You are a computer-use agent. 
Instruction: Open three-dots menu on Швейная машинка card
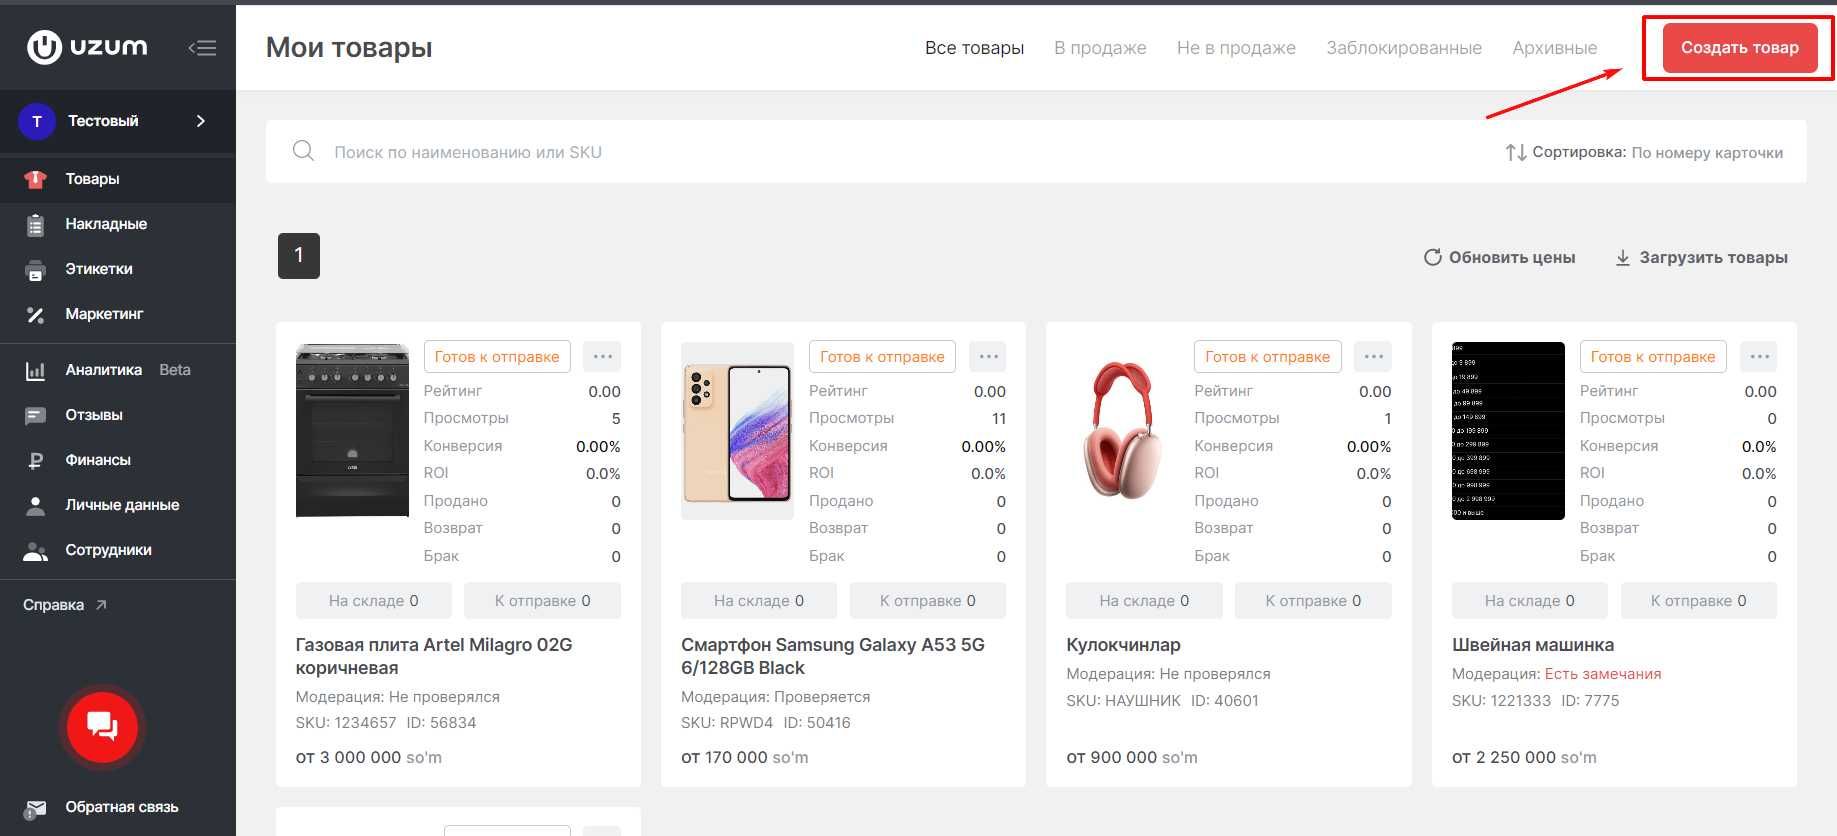[1759, 357]
